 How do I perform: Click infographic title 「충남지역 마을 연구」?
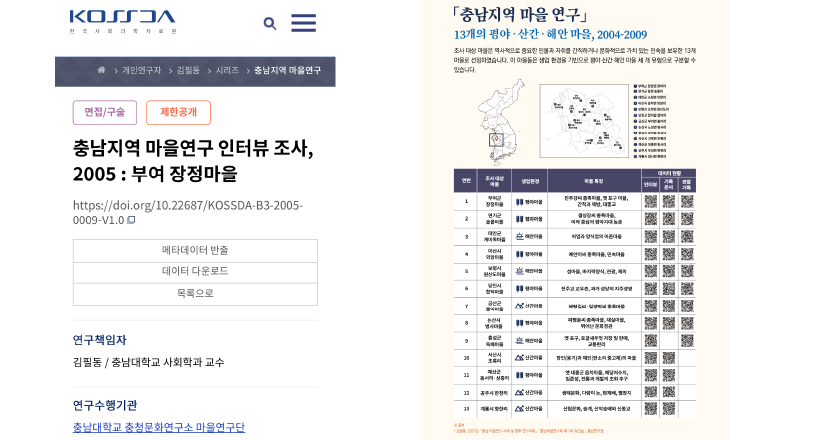coord(520,15)
